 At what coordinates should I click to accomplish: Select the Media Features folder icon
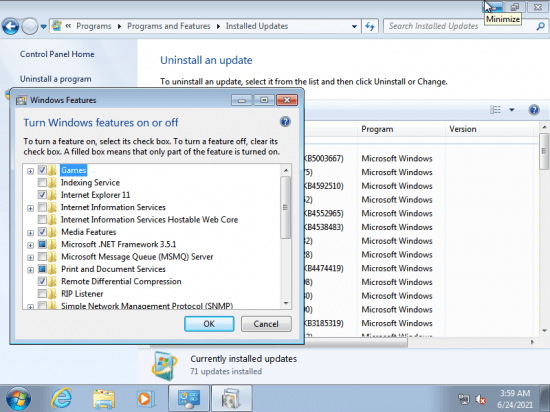coord(52,232)
